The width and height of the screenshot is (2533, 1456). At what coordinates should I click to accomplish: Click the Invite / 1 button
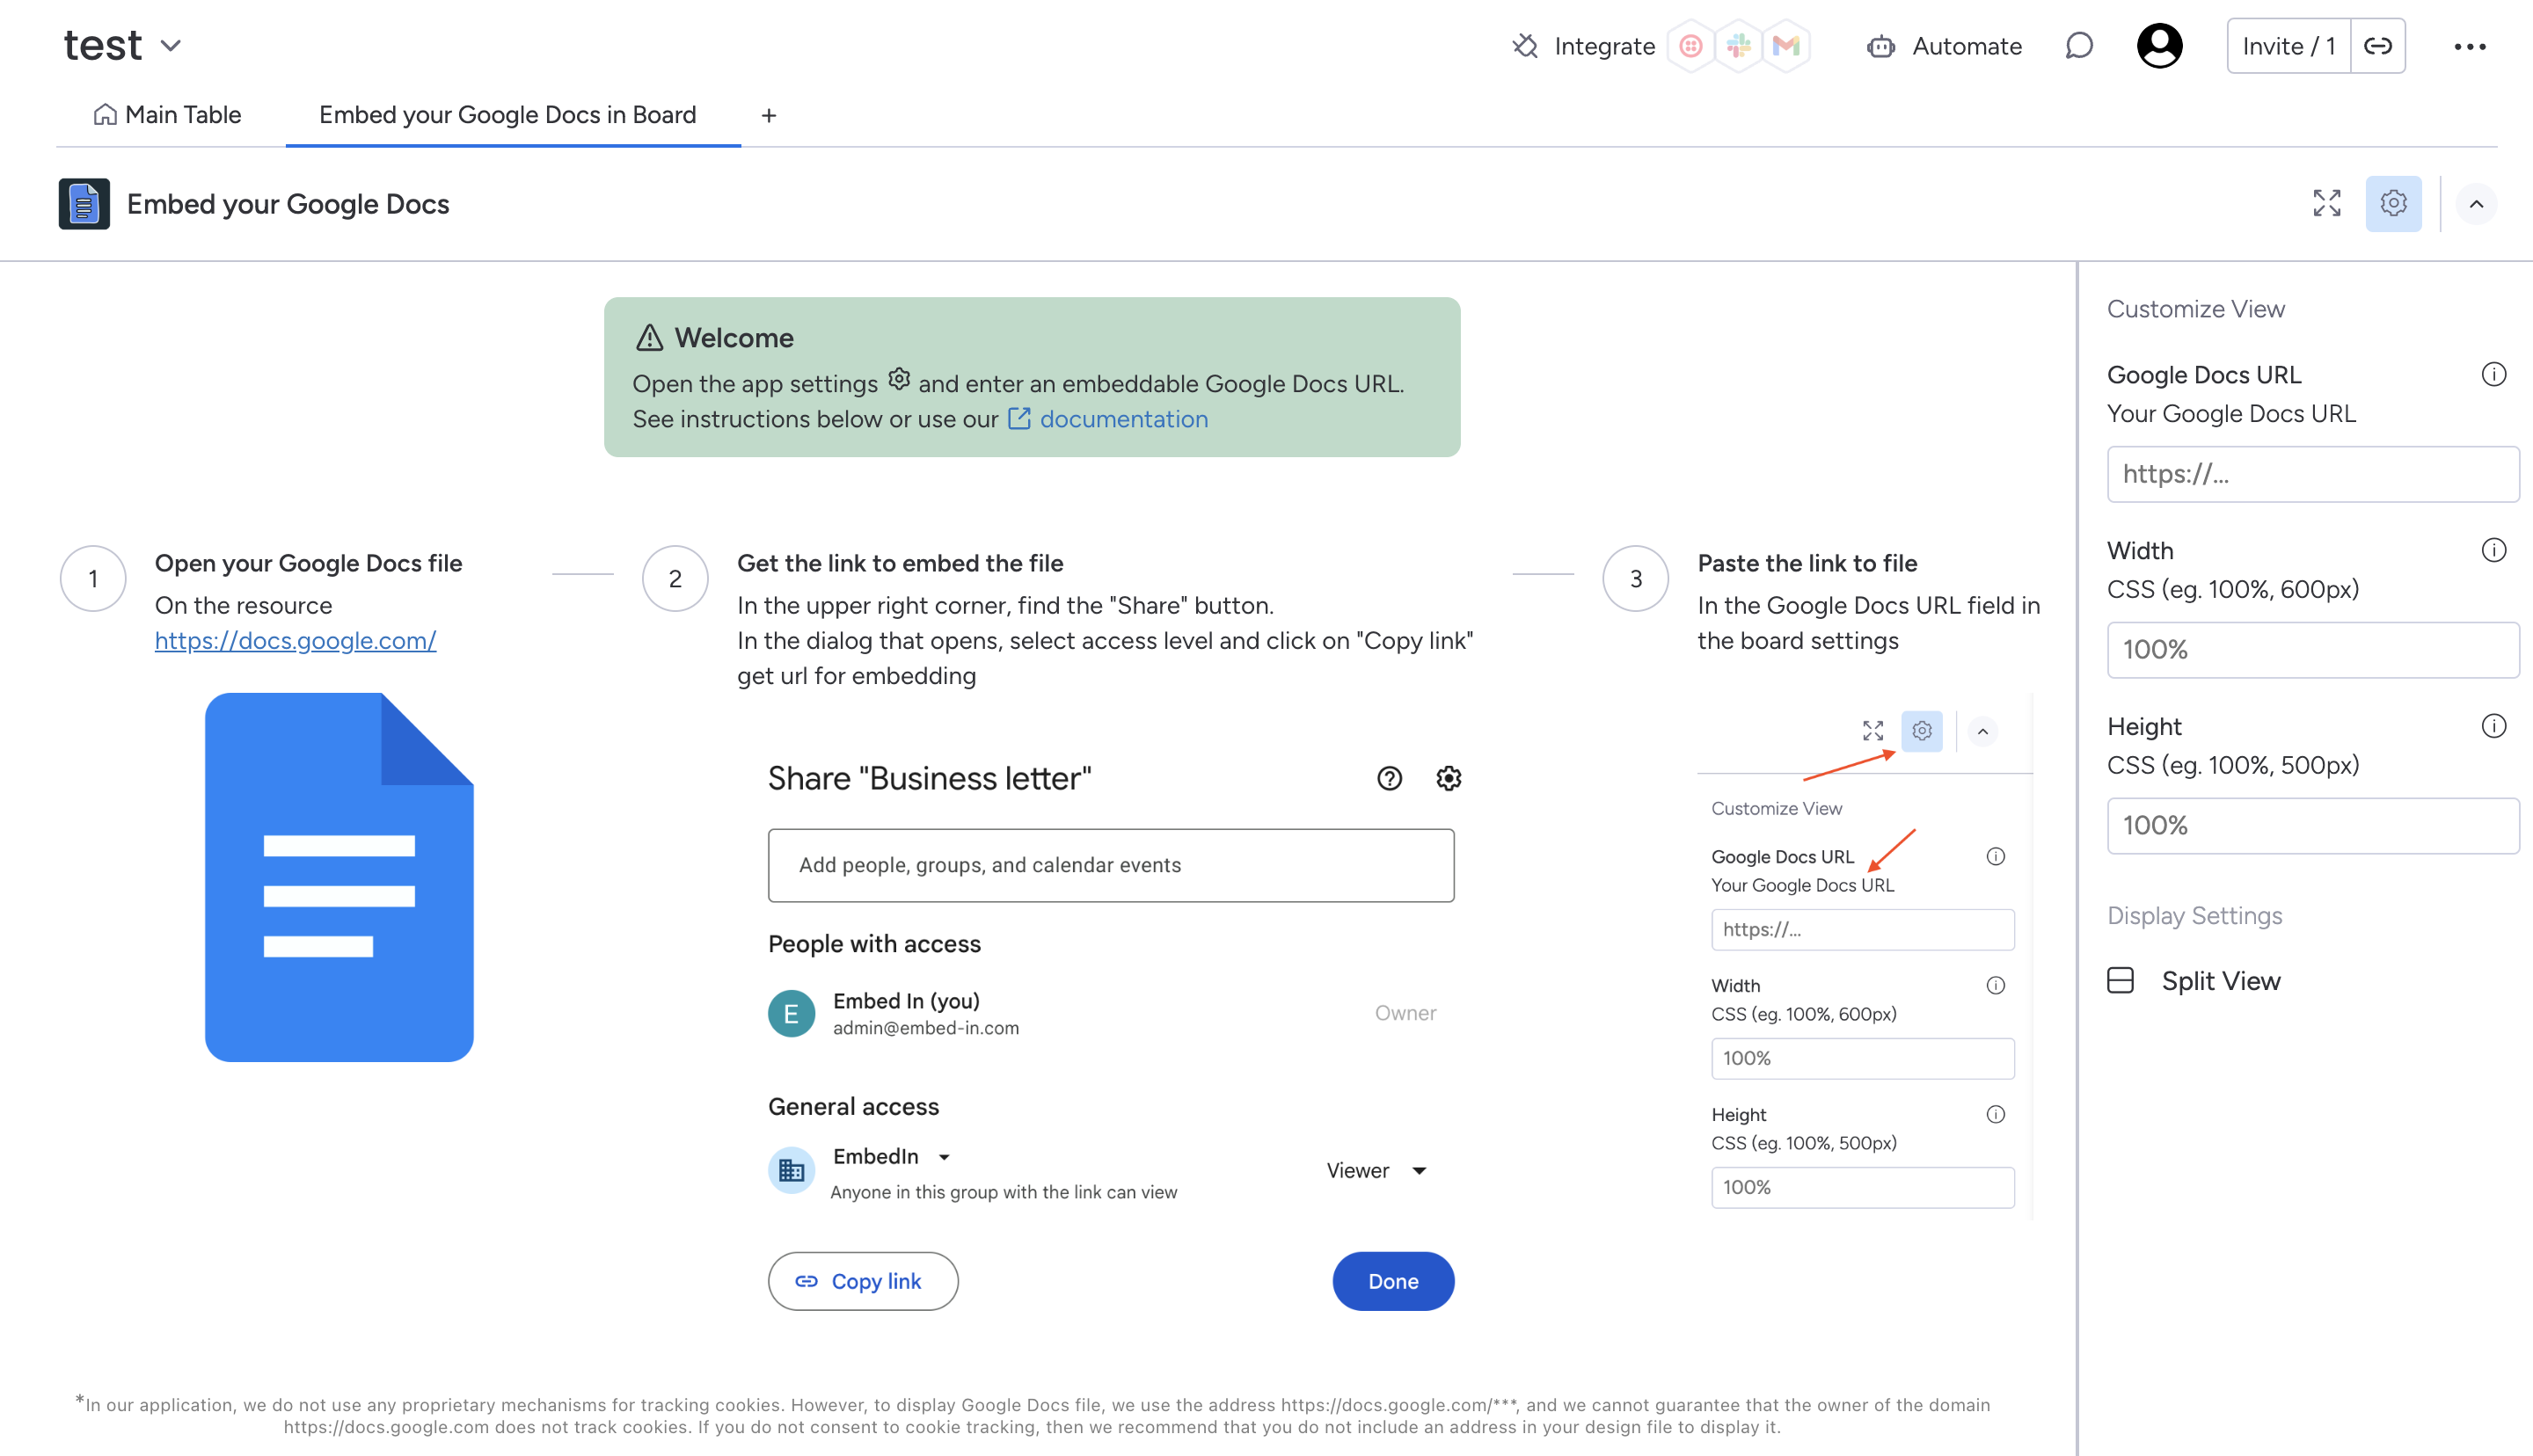point(2288,46)
